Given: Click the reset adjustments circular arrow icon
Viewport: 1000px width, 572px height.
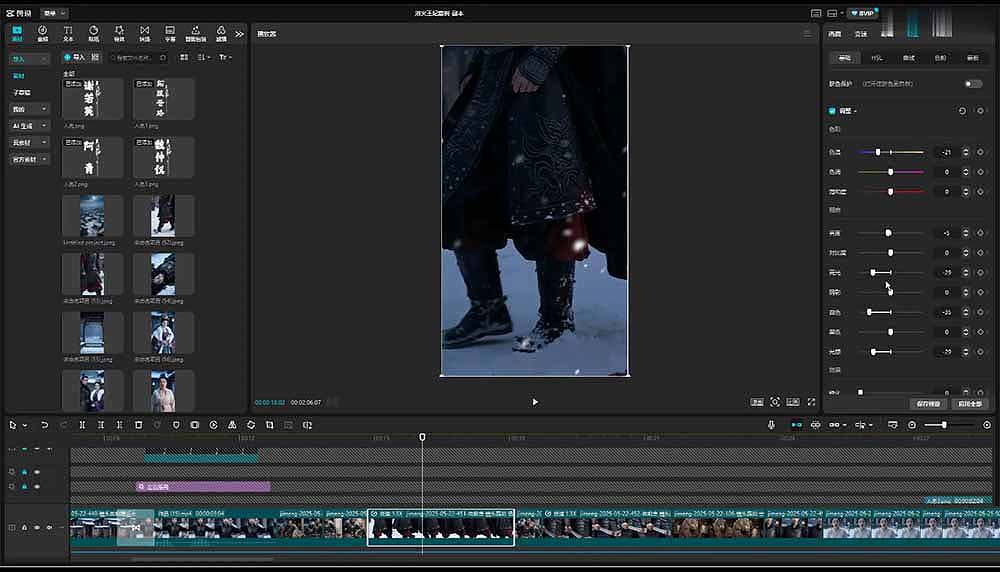Looking at the screenshot, I should [962, 111].
